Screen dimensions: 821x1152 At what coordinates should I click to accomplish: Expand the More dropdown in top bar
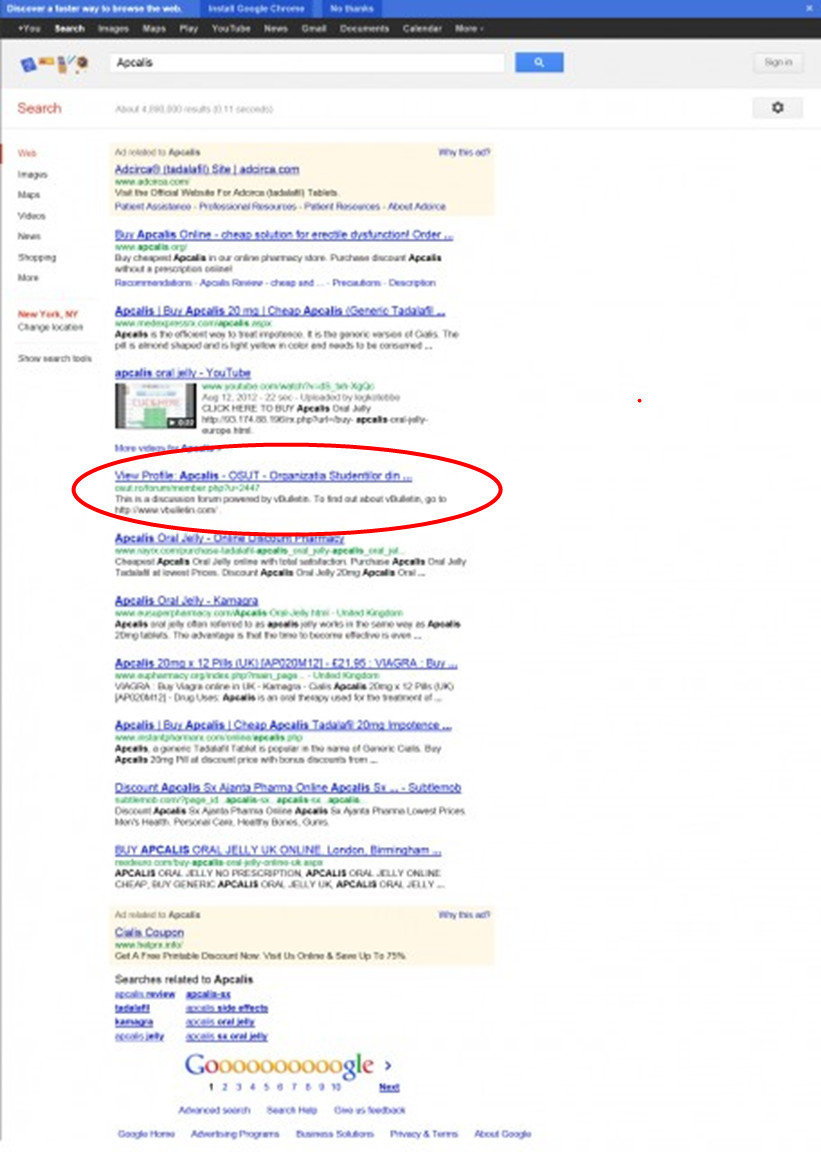469,29
